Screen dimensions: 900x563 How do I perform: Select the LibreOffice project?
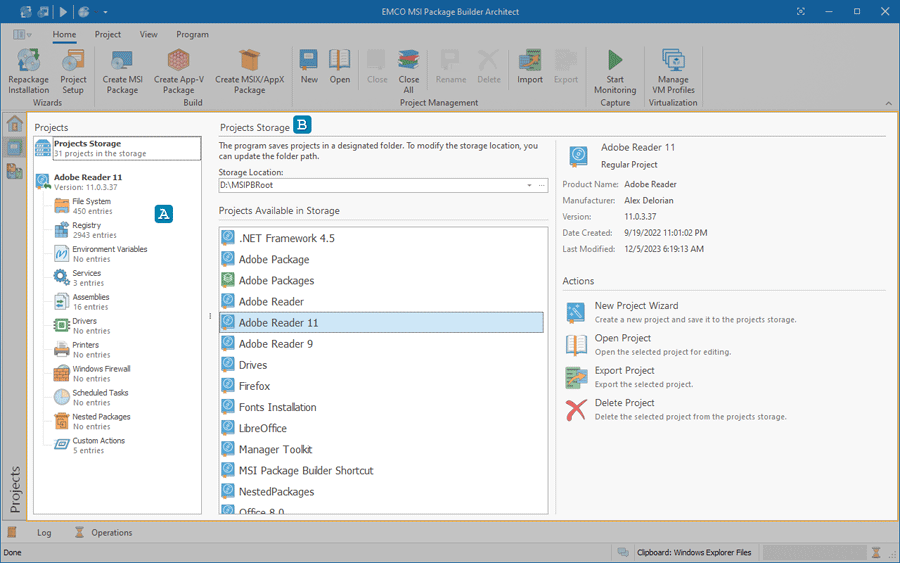pyautogui.click(x=381, y=428)
